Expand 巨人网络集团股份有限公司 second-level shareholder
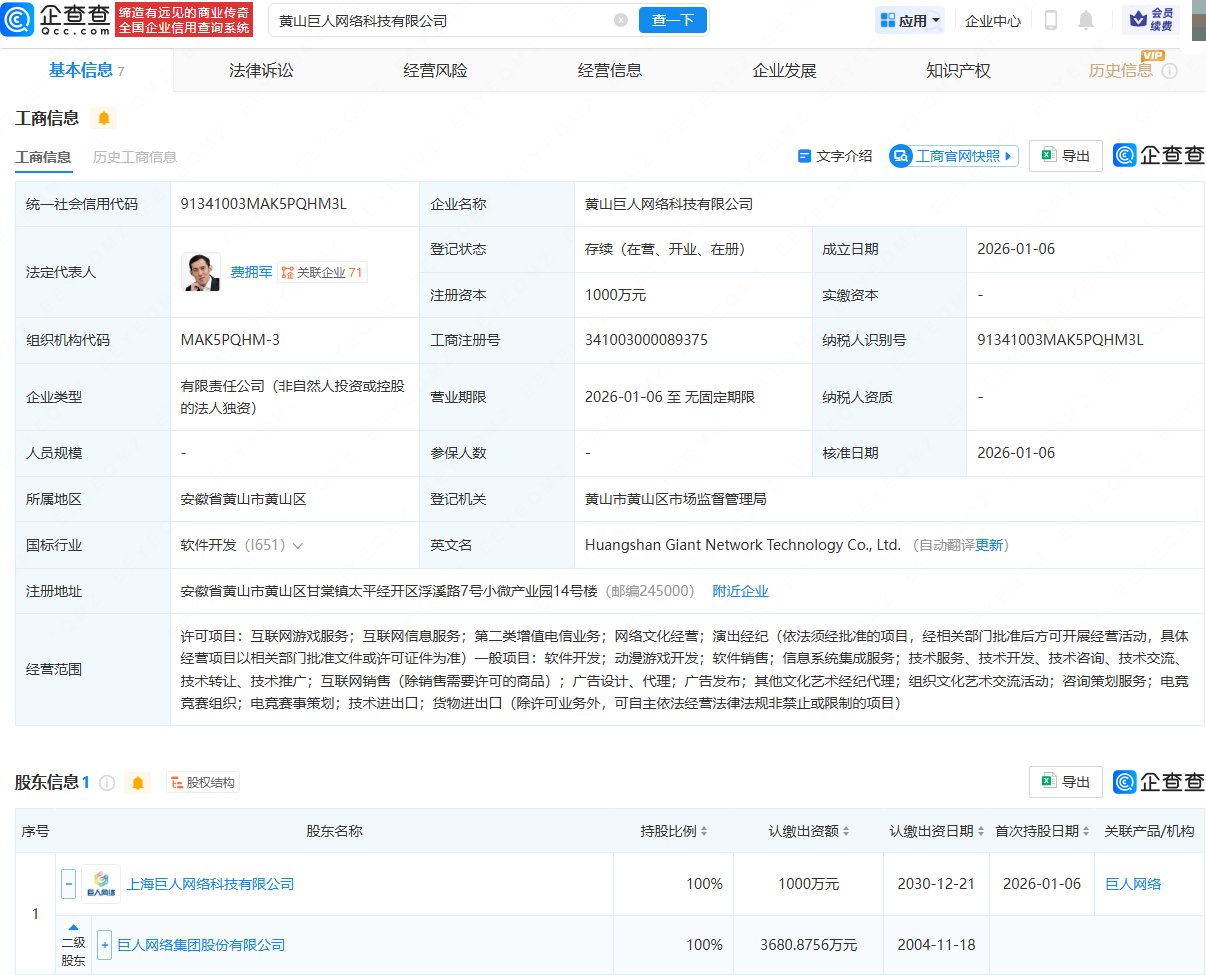 [x=107, y=944]
